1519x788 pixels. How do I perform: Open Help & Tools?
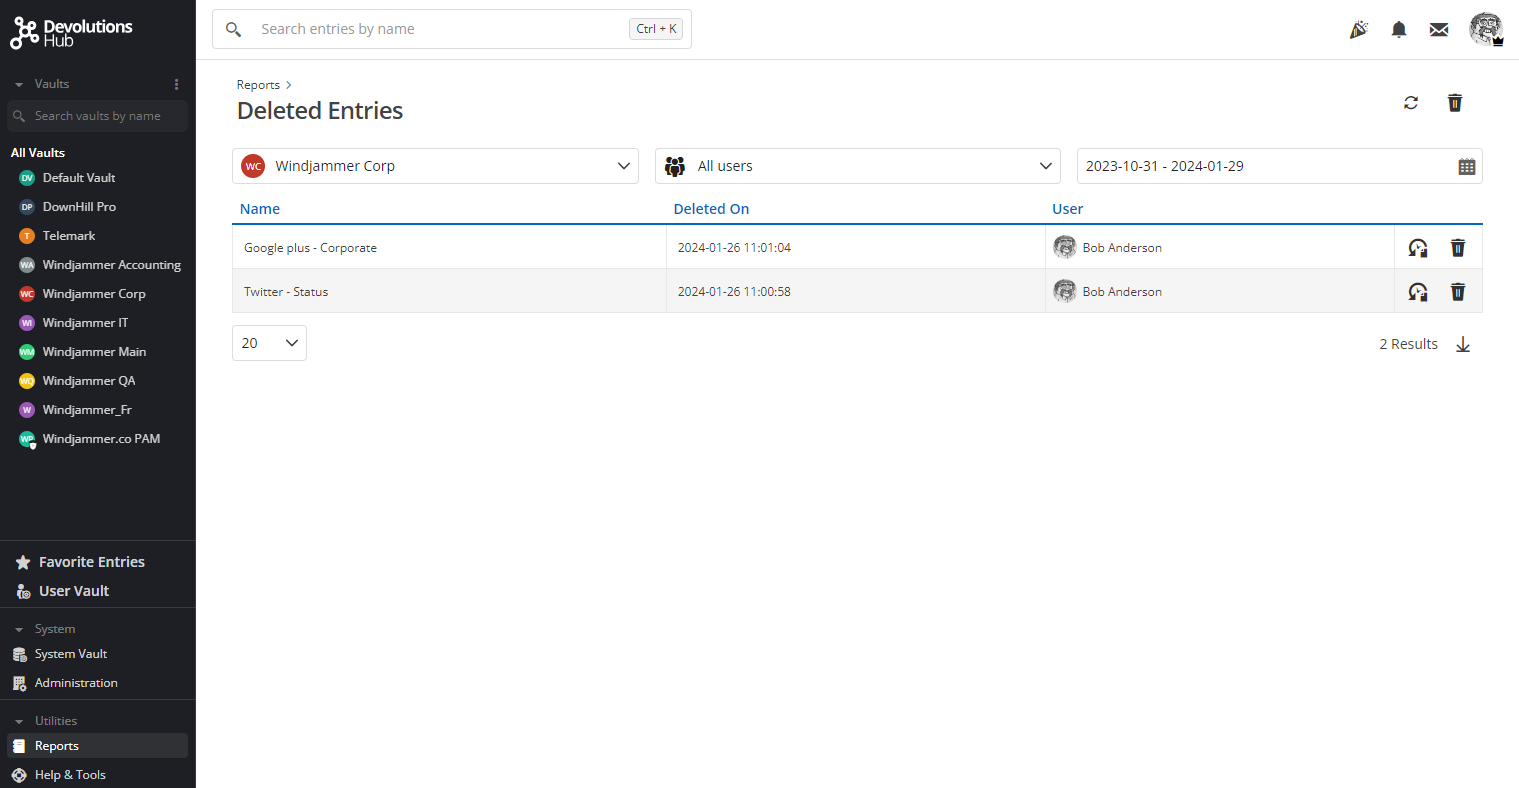pyautogui.click(x=70, y=775)
